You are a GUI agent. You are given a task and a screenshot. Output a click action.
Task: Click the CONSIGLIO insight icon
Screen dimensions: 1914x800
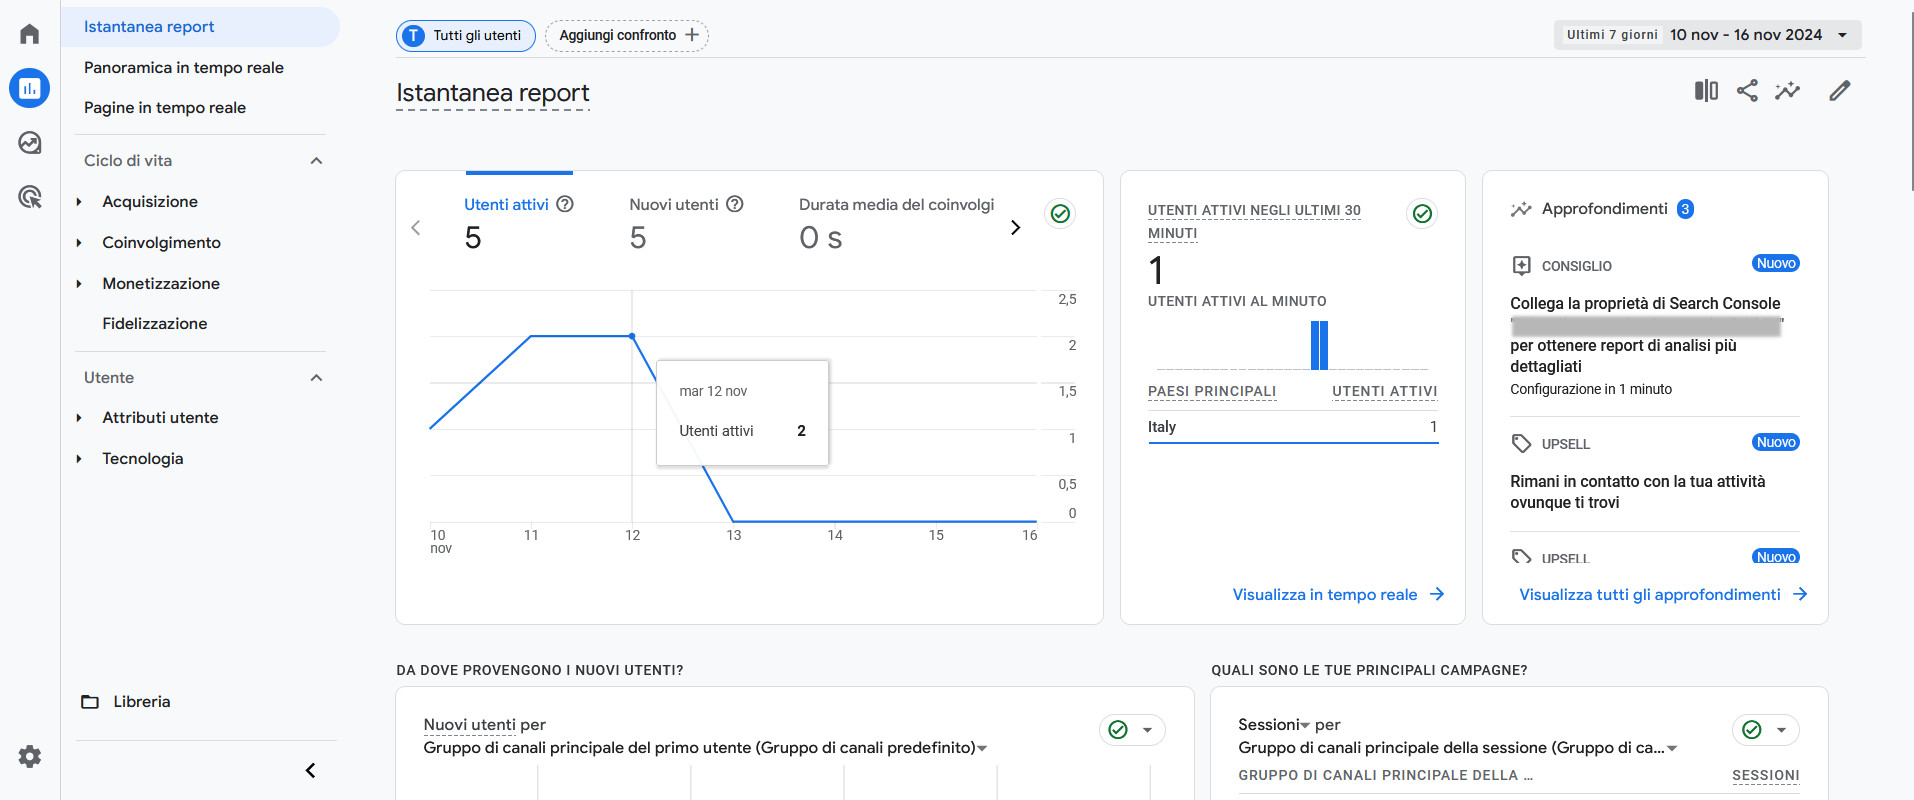click(1521, 265)
